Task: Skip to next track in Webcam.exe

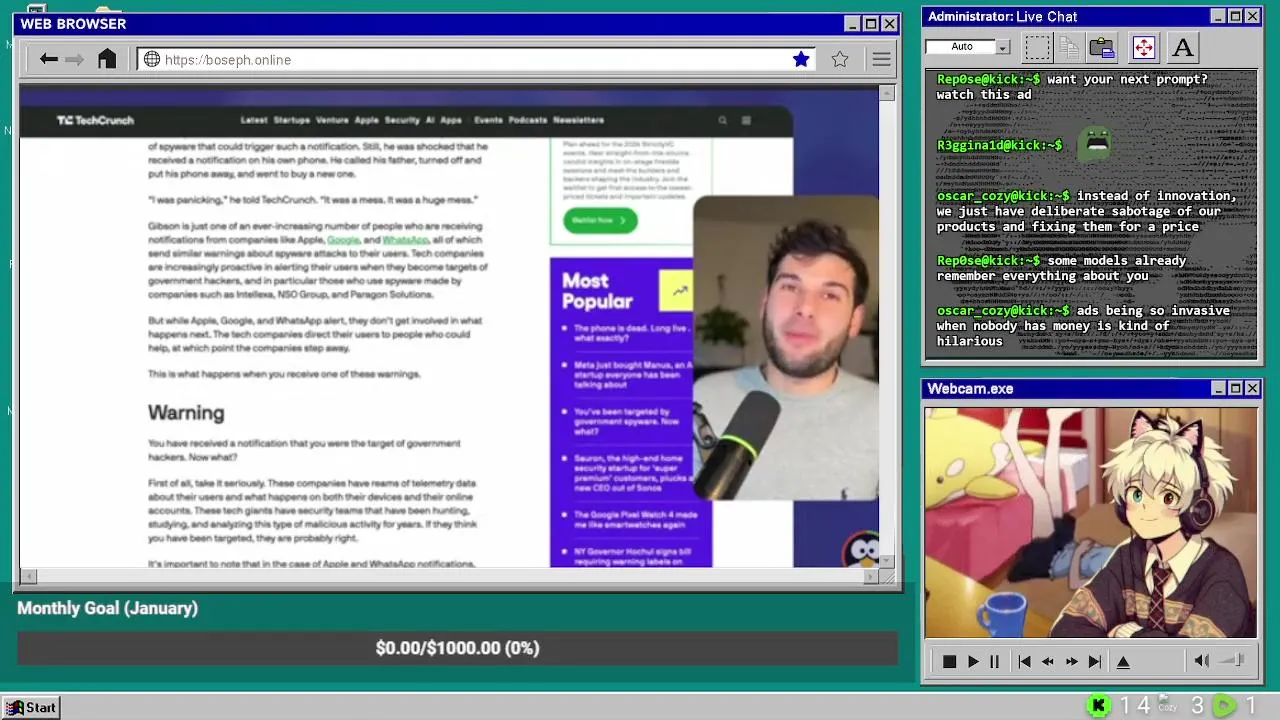Action: click(1094, 662)
